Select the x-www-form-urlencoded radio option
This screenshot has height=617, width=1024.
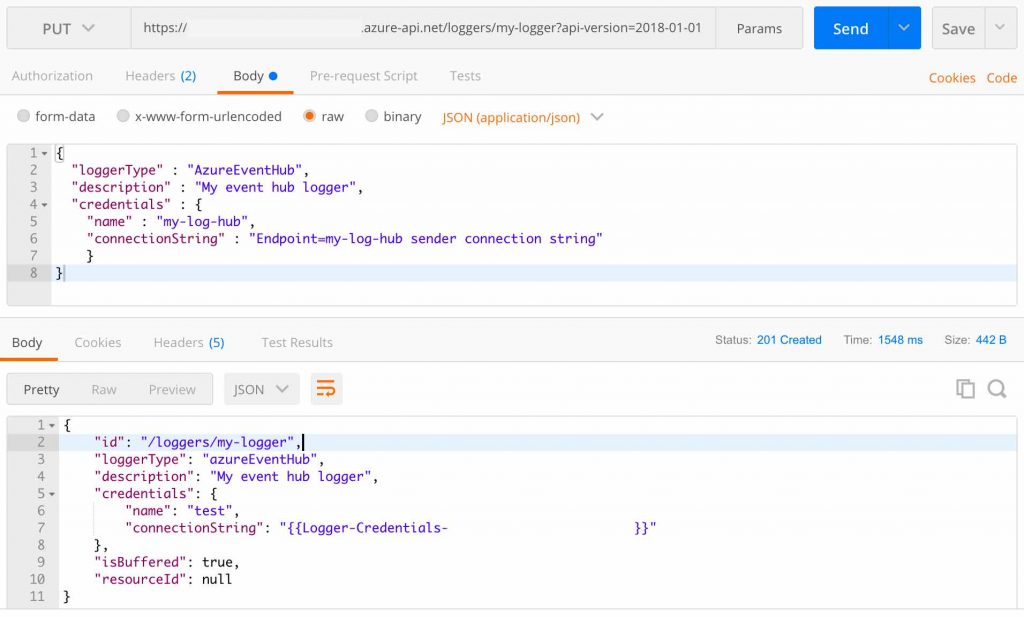point(123,116)
